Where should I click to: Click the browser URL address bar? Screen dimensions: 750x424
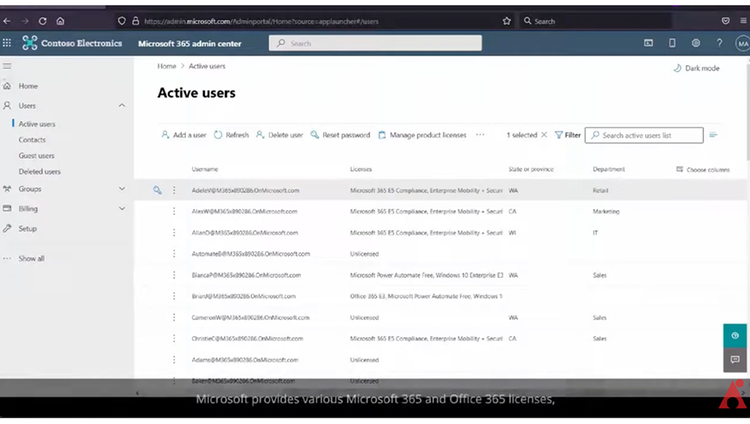306,21
